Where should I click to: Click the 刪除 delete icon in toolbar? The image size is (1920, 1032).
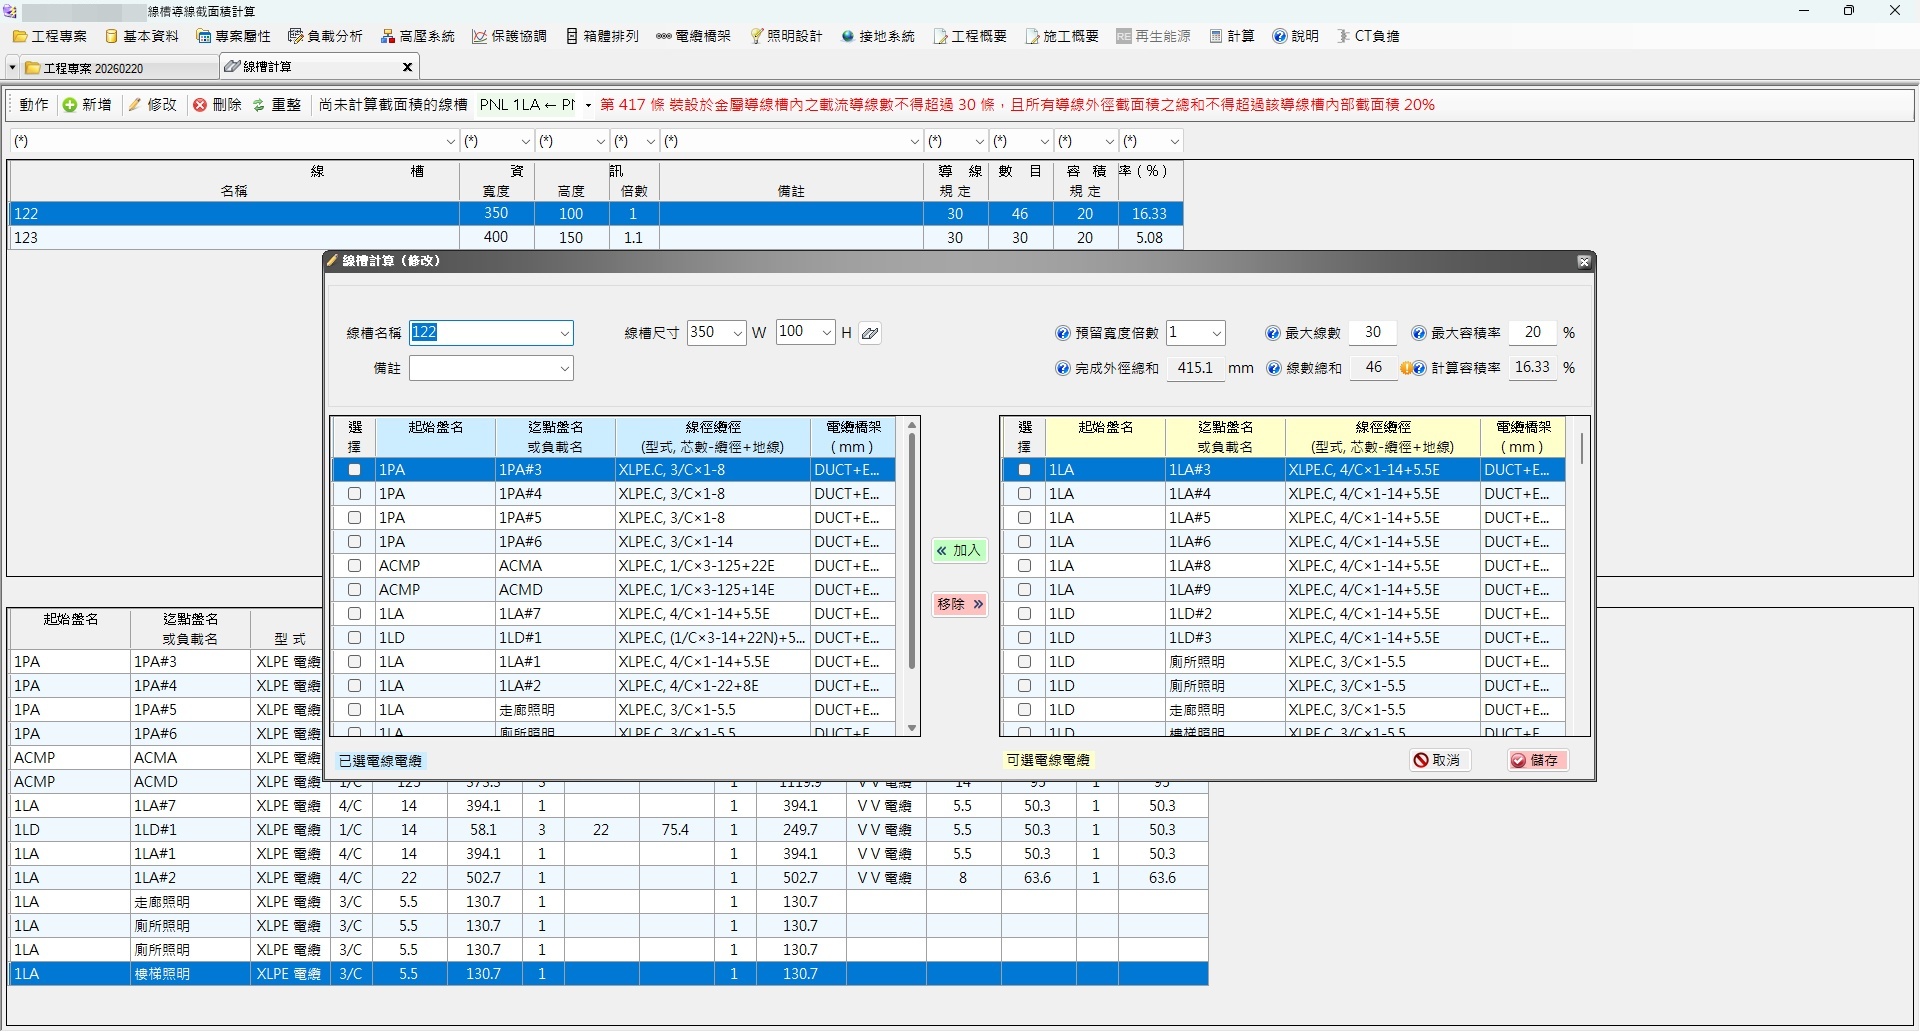click(200, 105)
